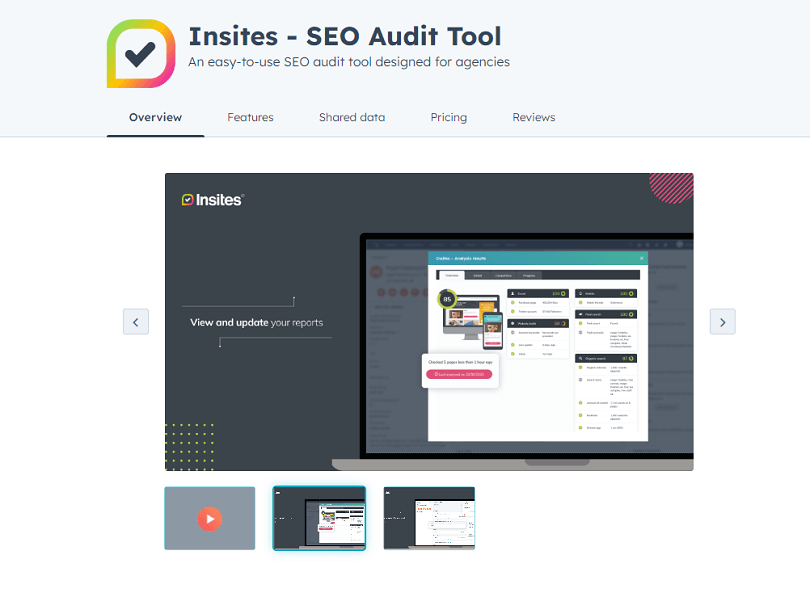Show previous carousel slide with left chevron
Viewport: 810px width, 593px height.
tap(136, 322)
